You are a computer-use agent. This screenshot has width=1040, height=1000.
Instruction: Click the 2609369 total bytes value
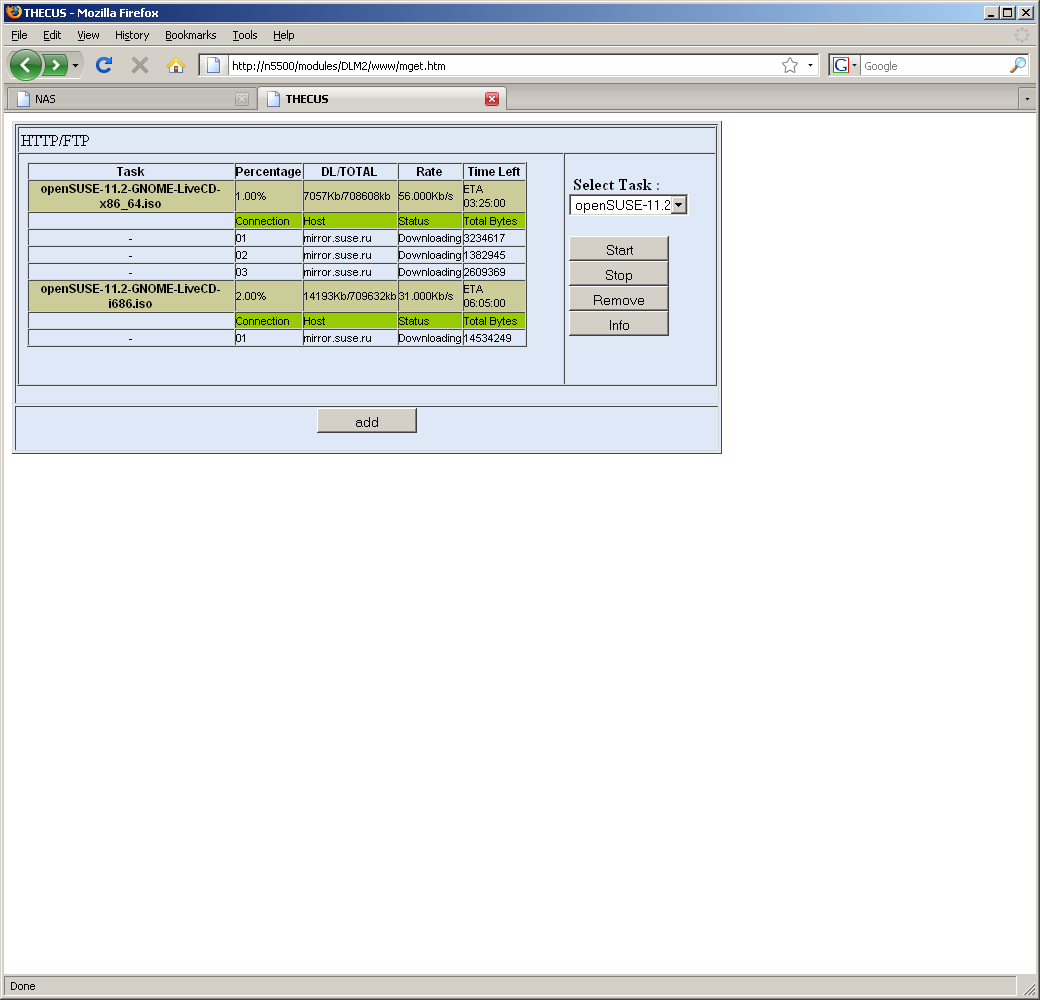pyautogui.click(x=484, y=272)
